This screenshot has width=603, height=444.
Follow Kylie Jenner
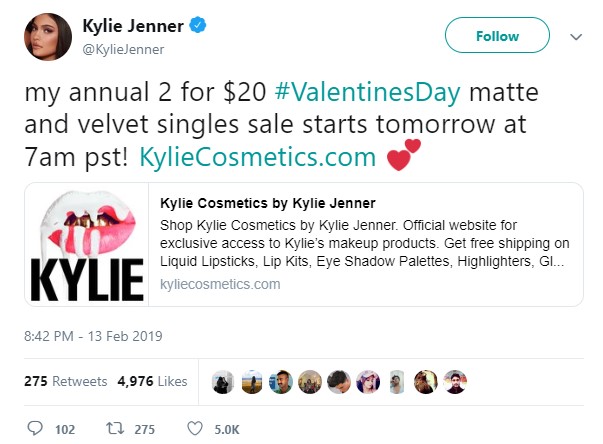click(x=497, y=35)
